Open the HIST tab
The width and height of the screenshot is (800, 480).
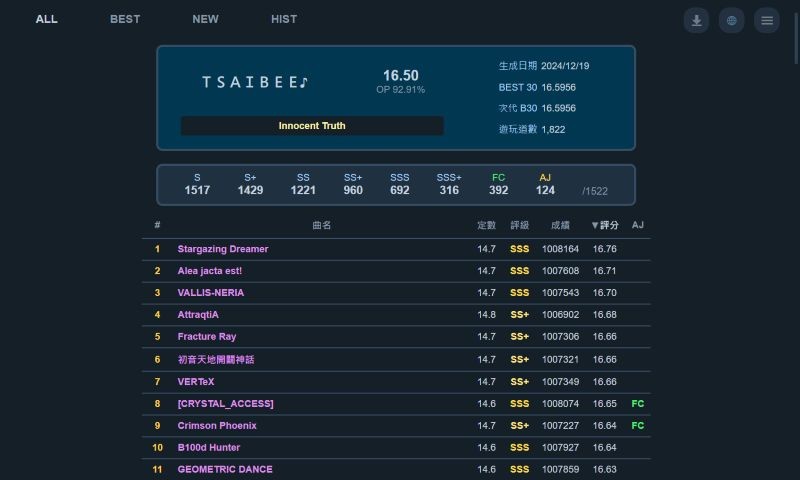tap(284, 19)
